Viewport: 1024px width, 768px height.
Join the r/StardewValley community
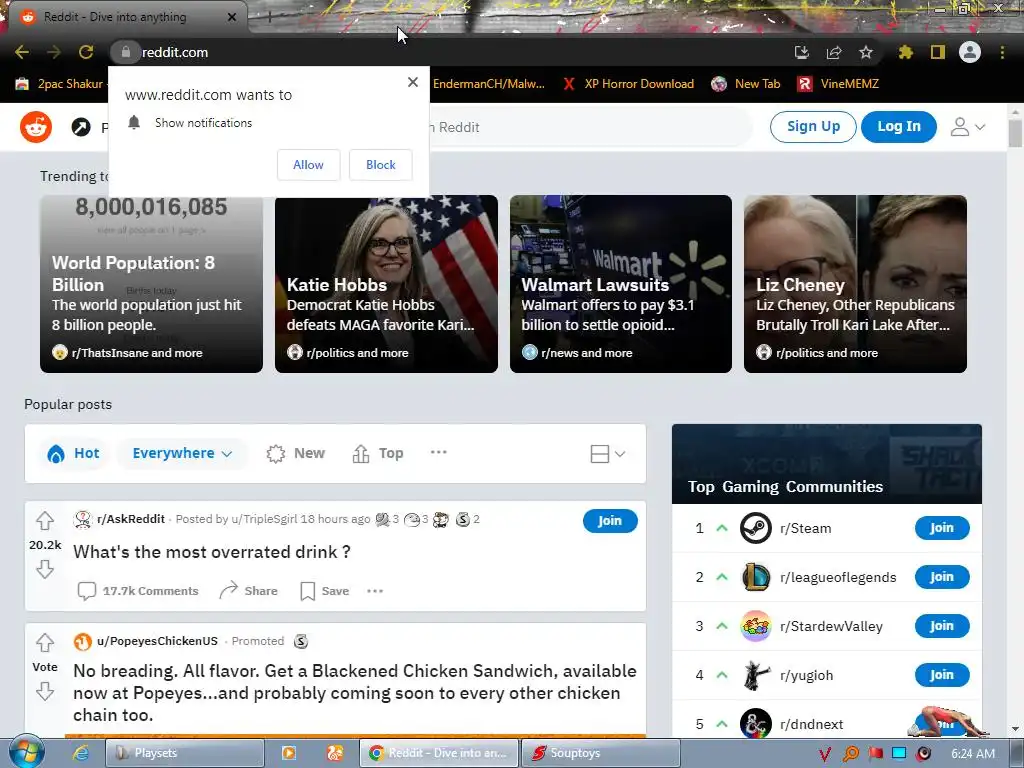(942, 626)
